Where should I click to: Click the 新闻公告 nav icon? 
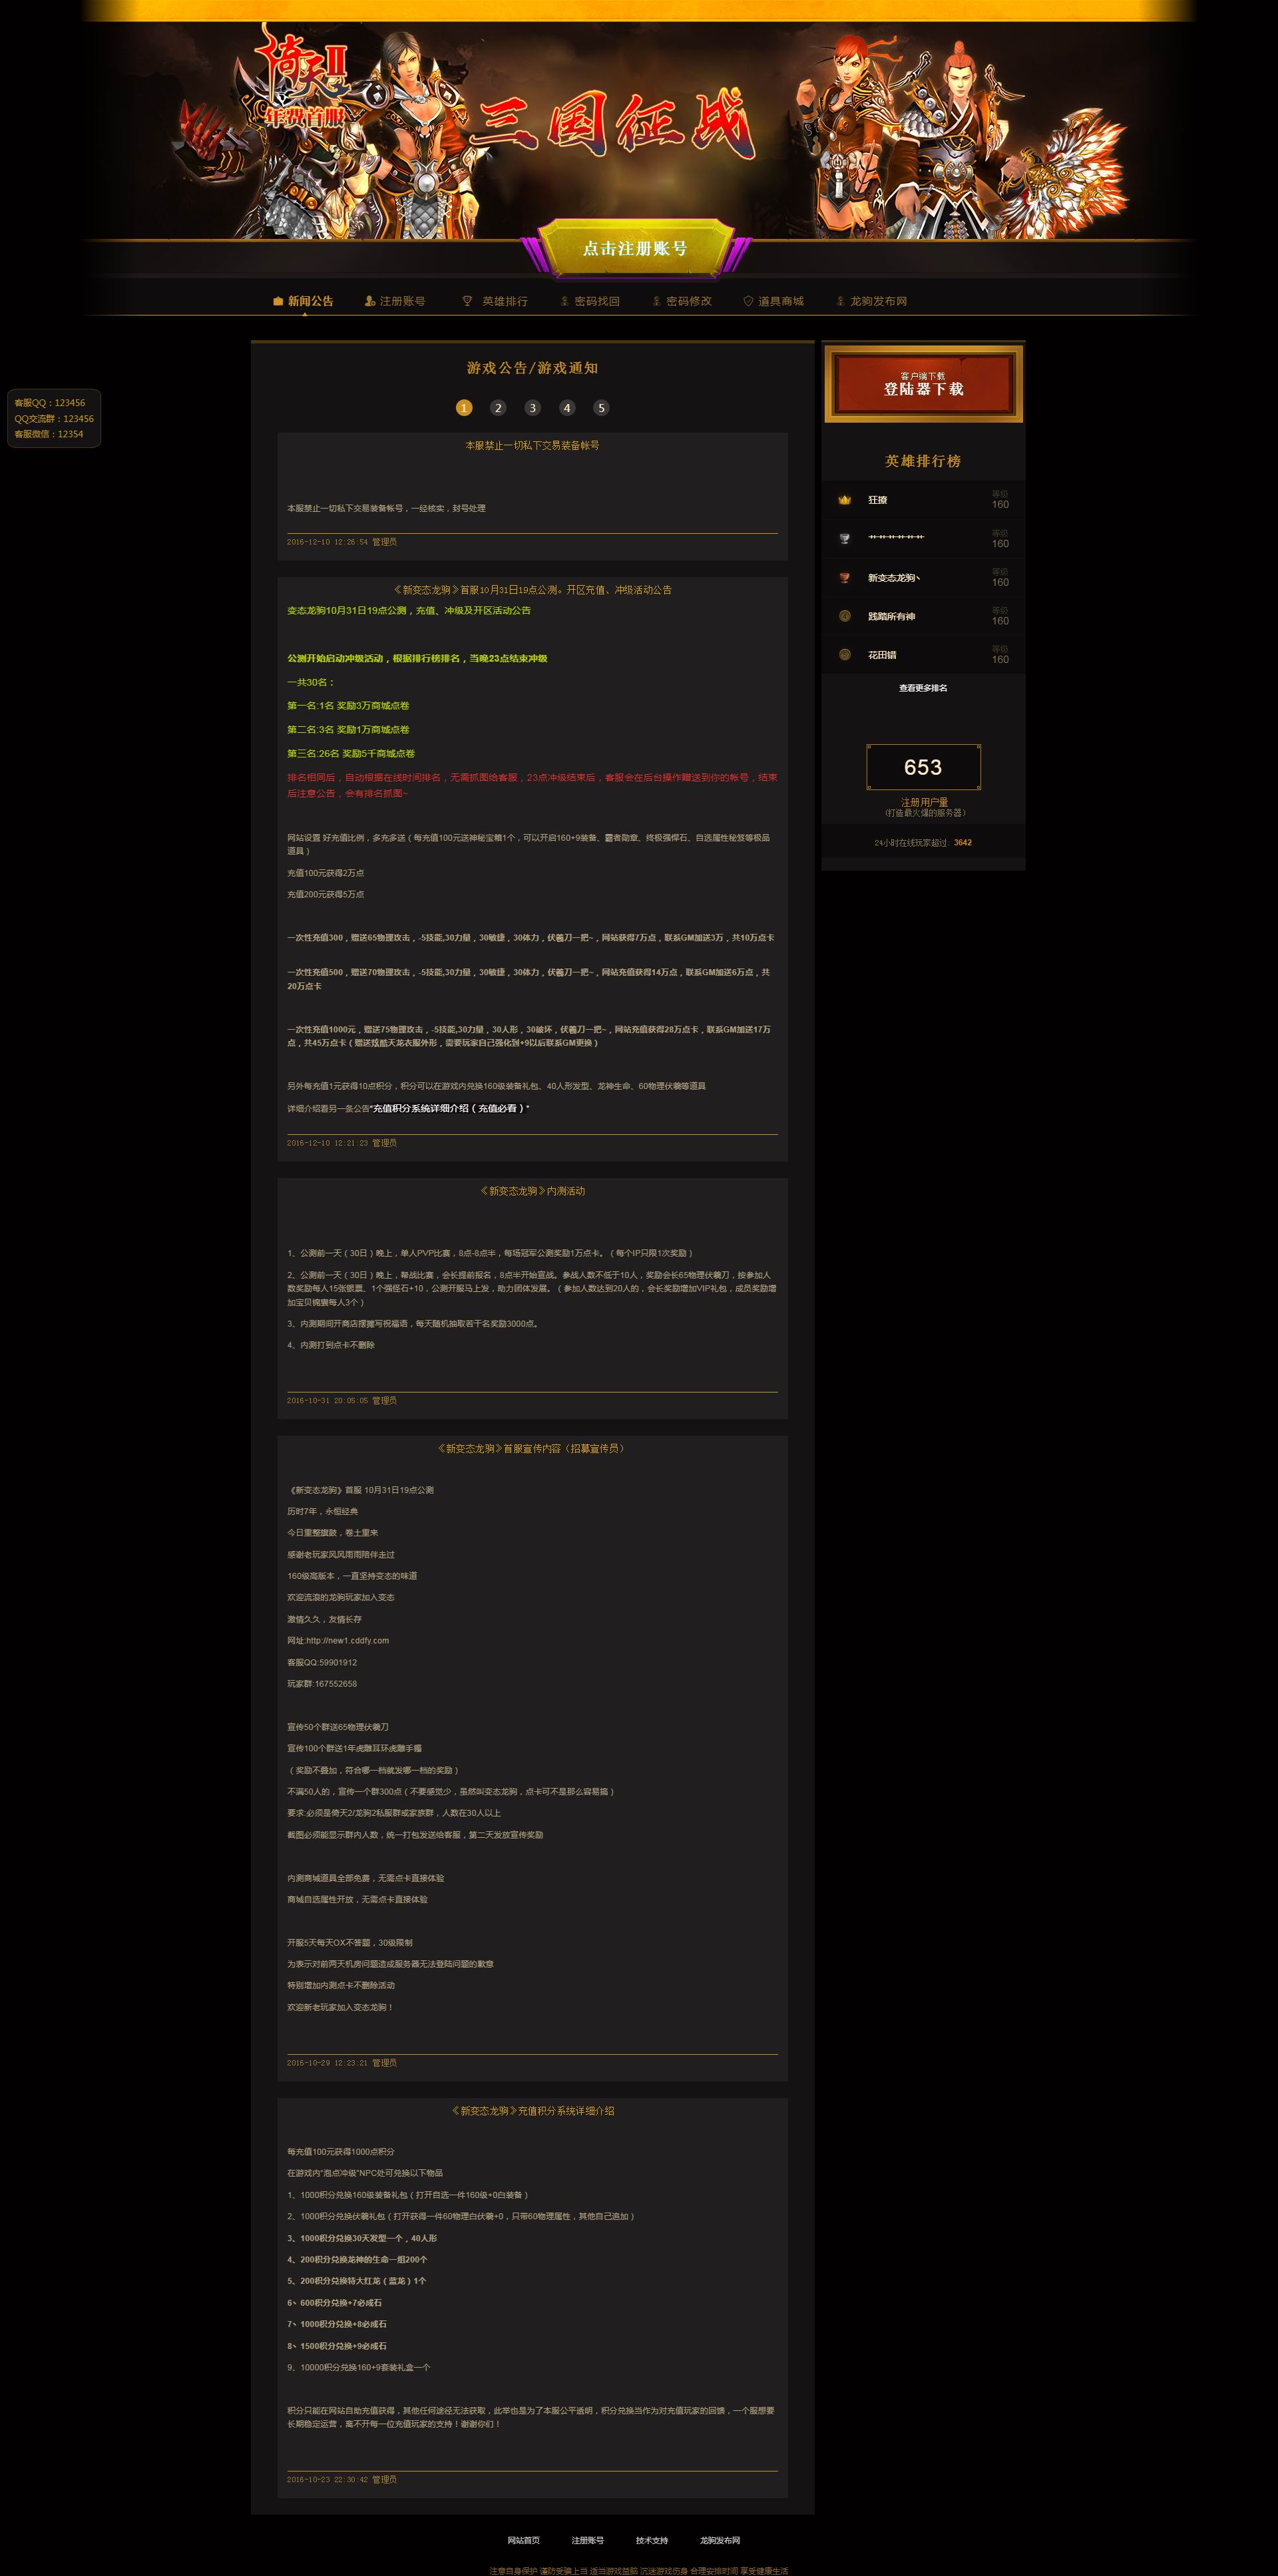tap(278, 301)
